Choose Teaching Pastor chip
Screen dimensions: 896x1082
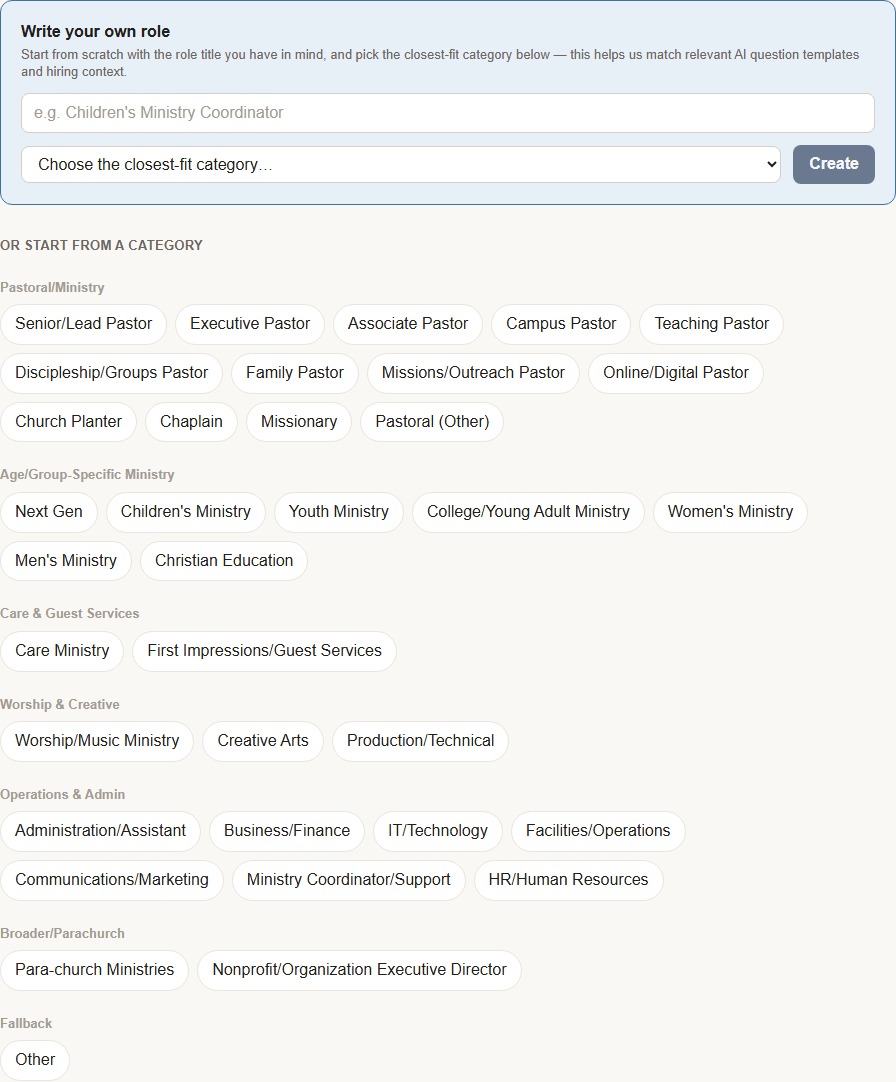click(x=711, y=324)
